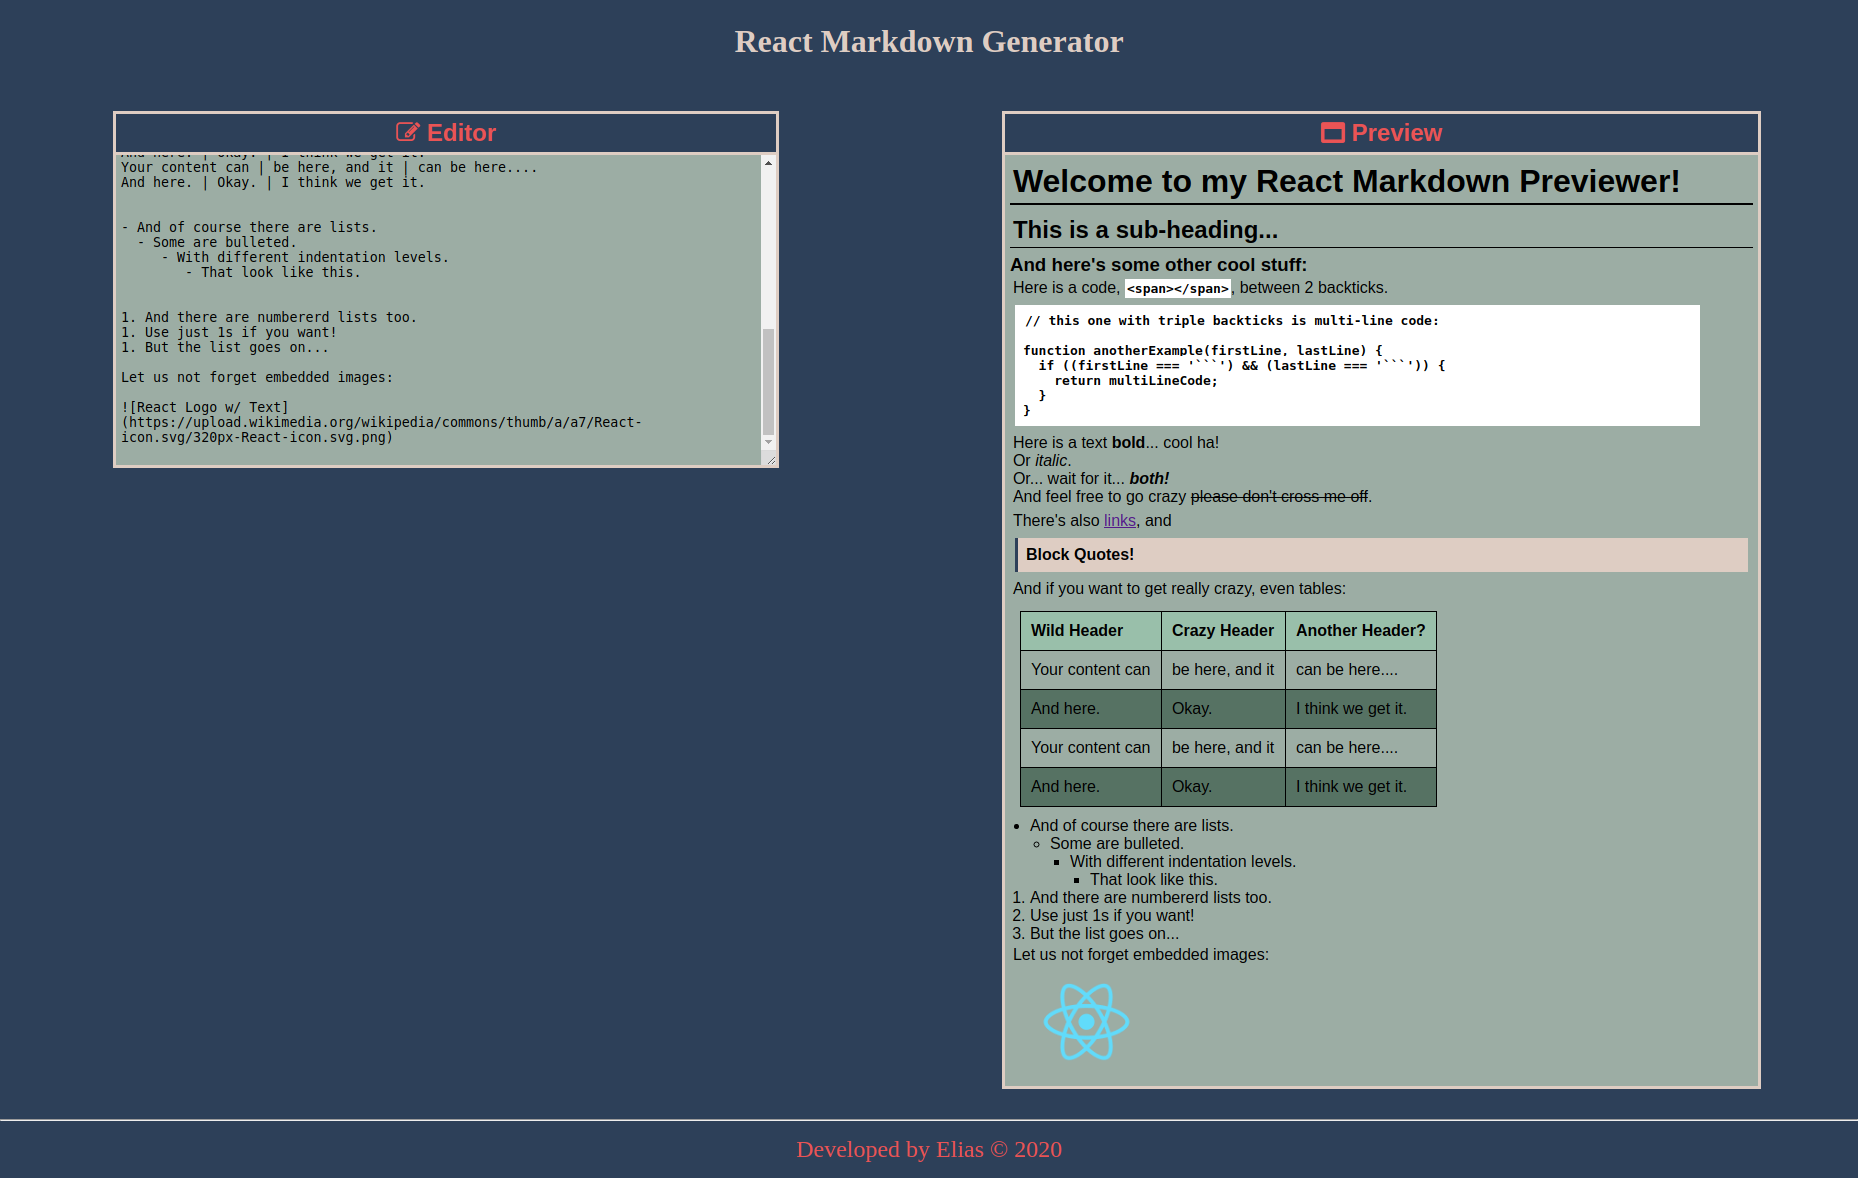
Task: Click 'And there are numbererd lists too.' preview item
Action: [1150, 898]
